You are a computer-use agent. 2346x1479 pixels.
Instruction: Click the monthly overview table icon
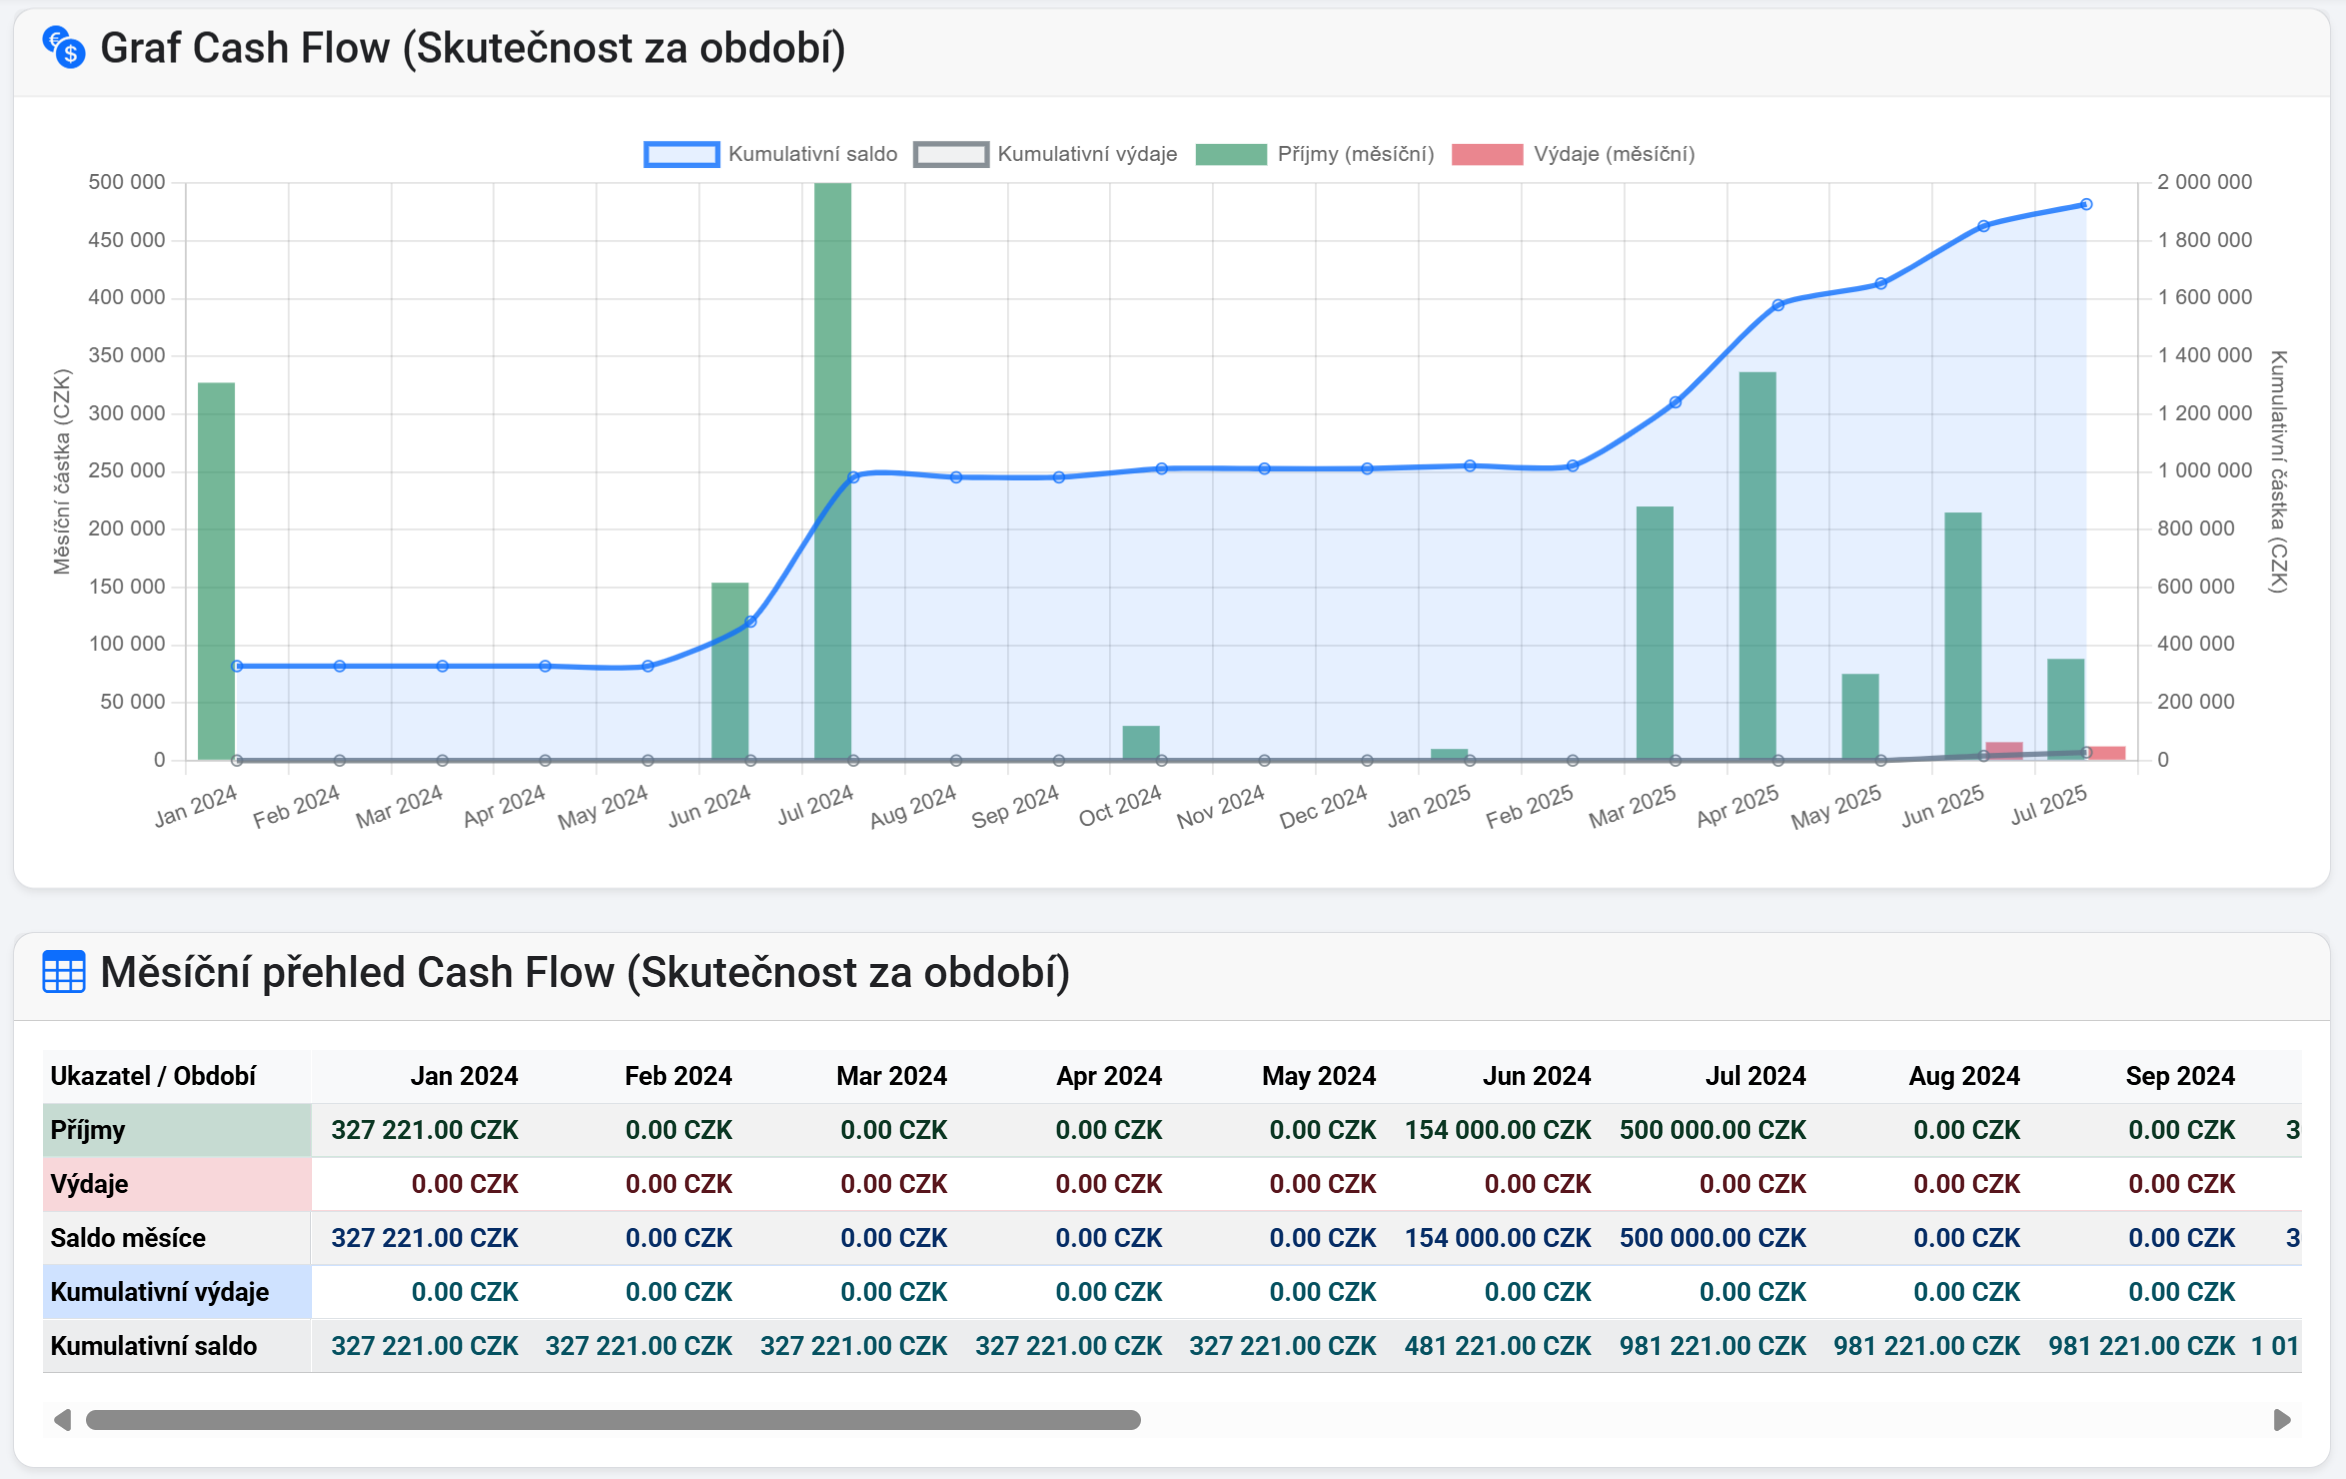tap(64, 972)
